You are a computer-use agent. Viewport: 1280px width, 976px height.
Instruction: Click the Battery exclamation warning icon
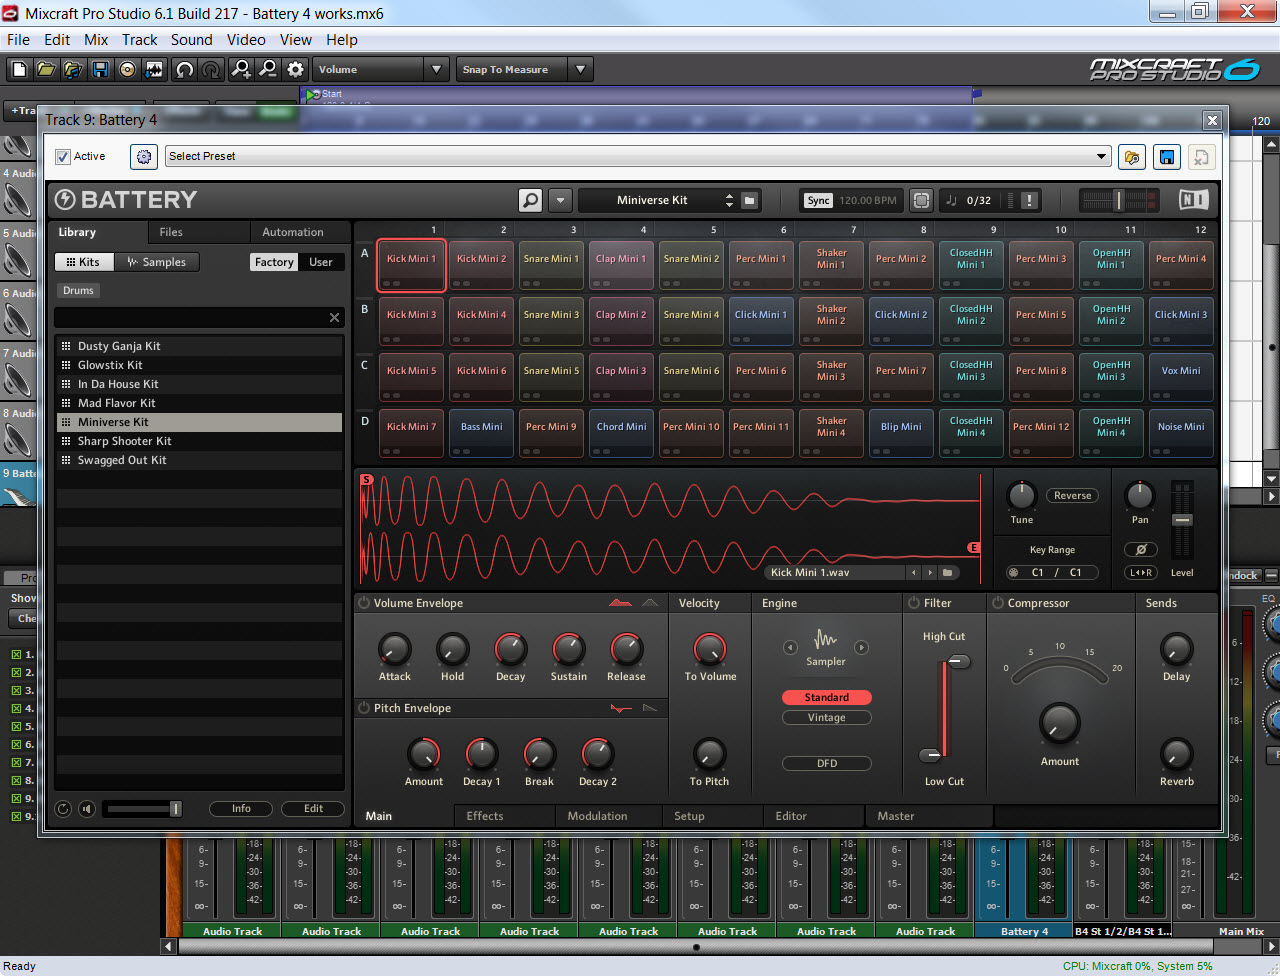(x=1028, y=200)
